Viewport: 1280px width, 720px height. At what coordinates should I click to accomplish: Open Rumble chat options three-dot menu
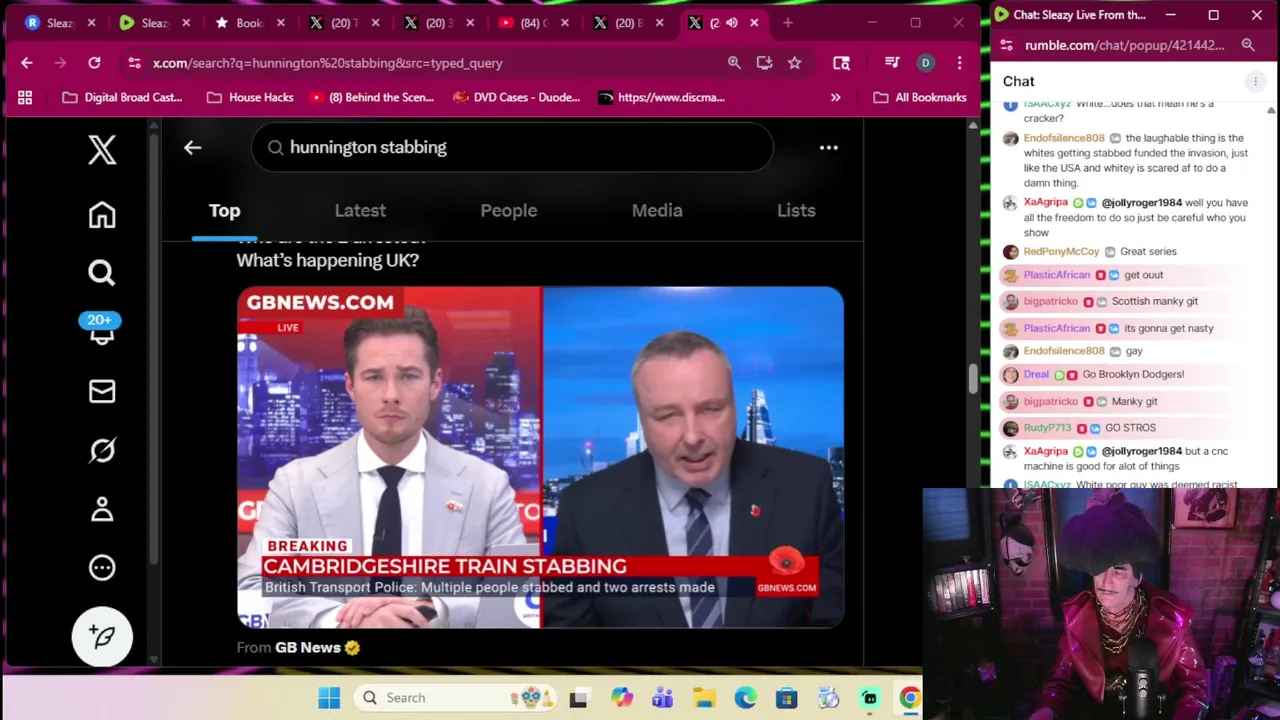tap(1255, 81)
